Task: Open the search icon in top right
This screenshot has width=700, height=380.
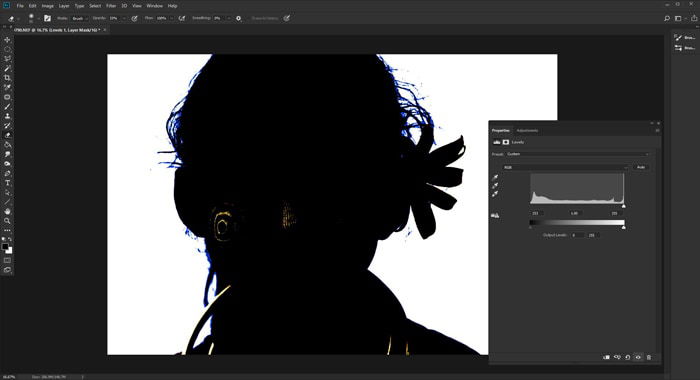Action: 667,18
